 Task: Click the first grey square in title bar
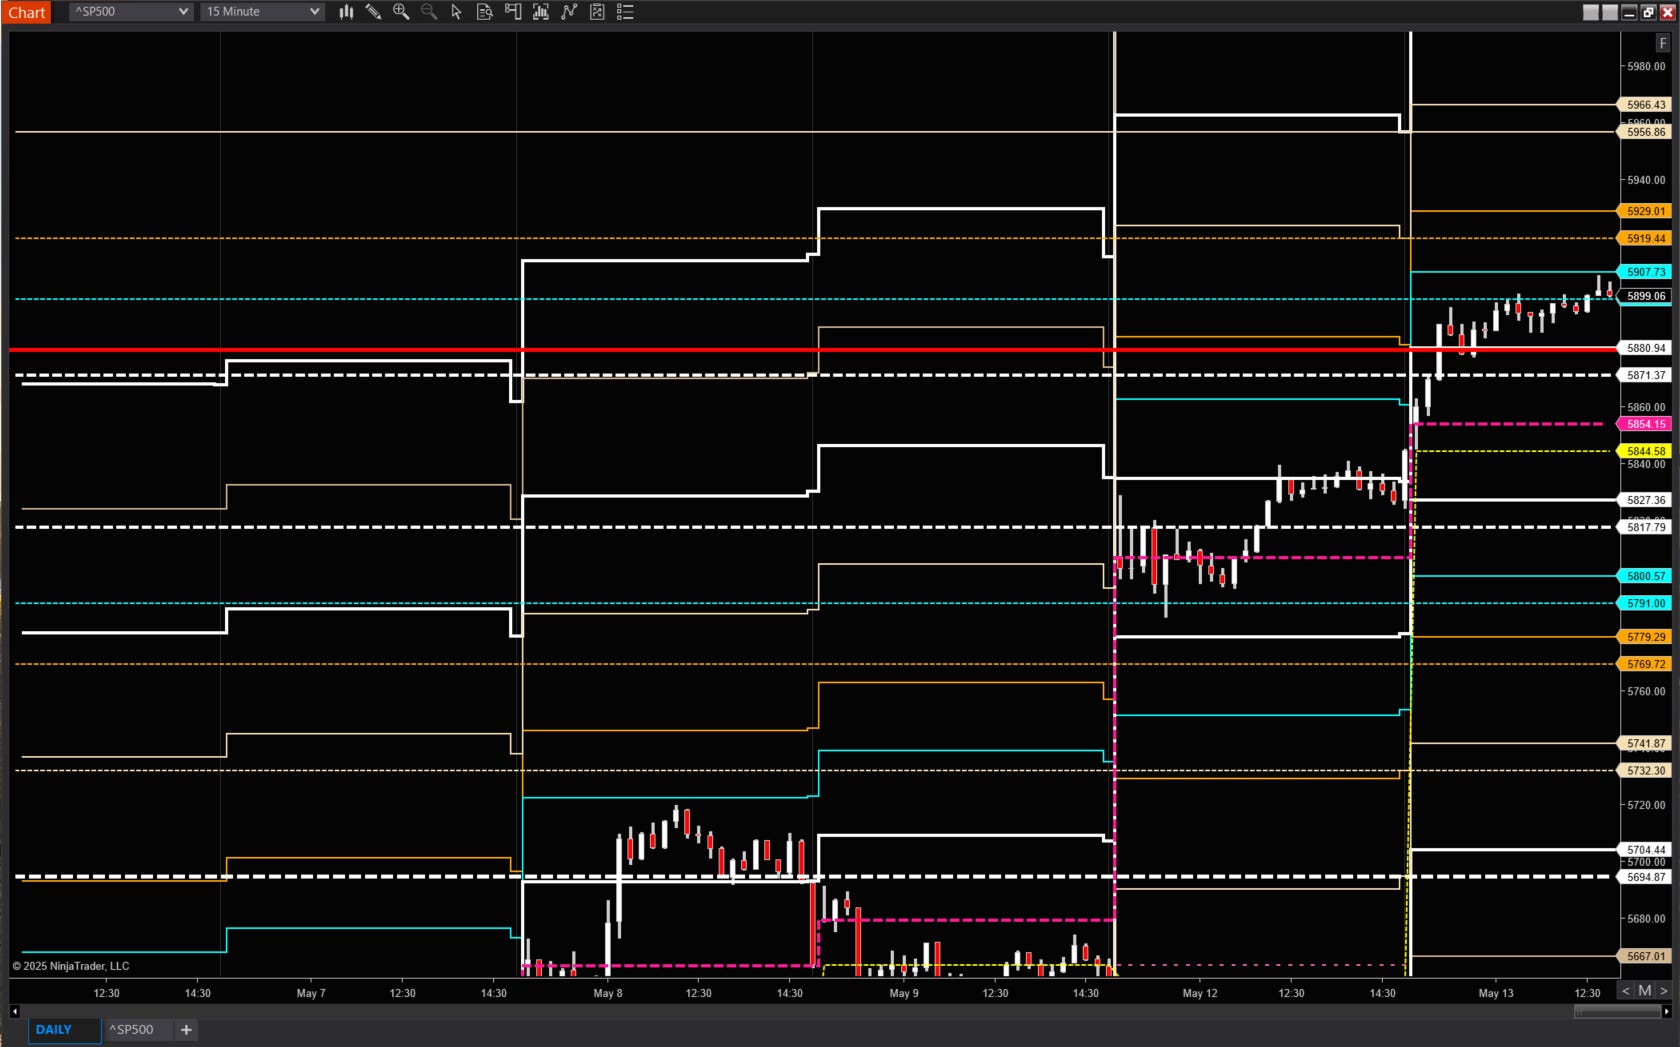(x=1591, y=12)
